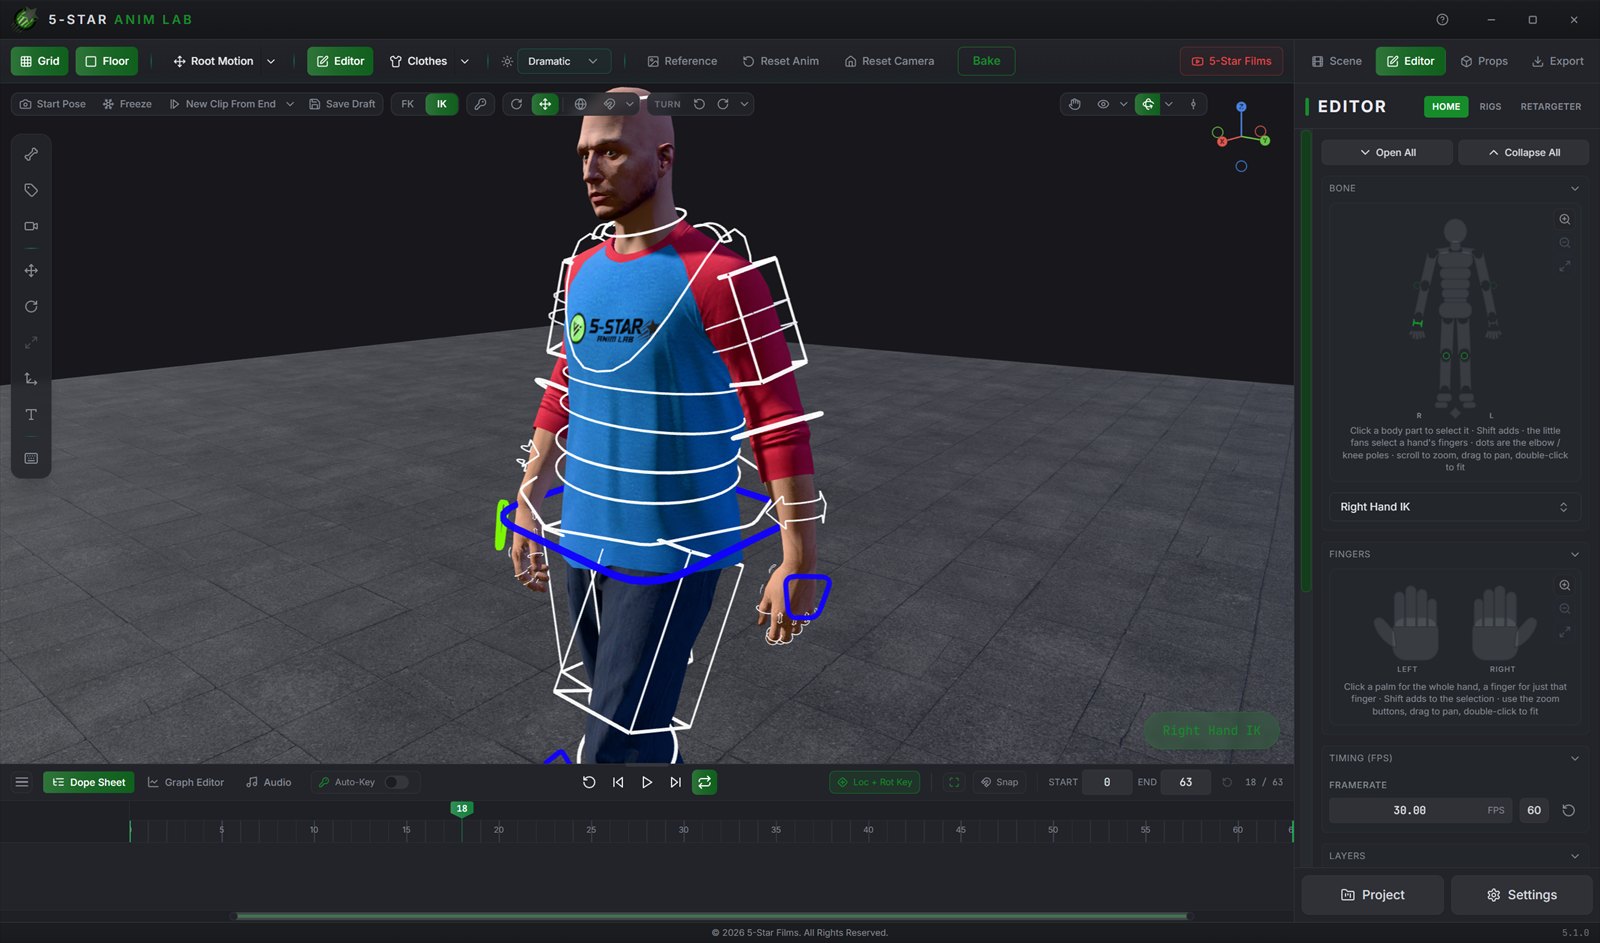The width and height of the screenshot is (1600, 943).
Task: Toggle loop playback
Action: point(705,782)
